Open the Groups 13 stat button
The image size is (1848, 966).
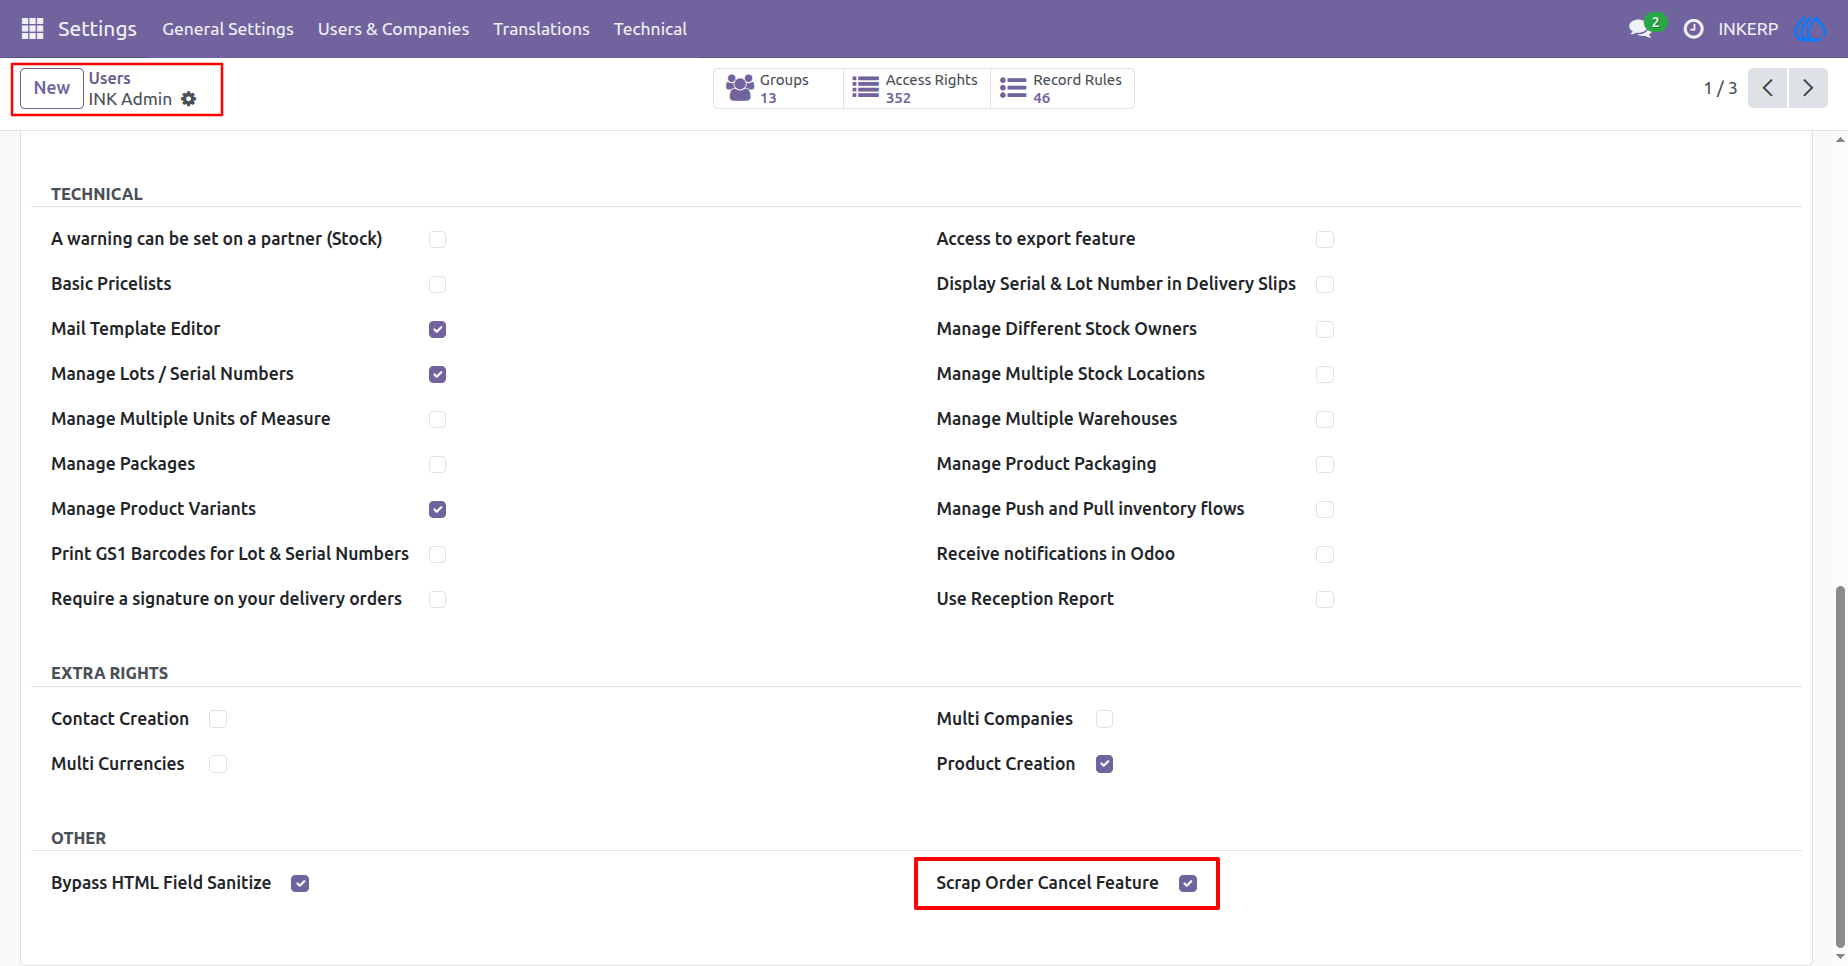click(778, 88)
